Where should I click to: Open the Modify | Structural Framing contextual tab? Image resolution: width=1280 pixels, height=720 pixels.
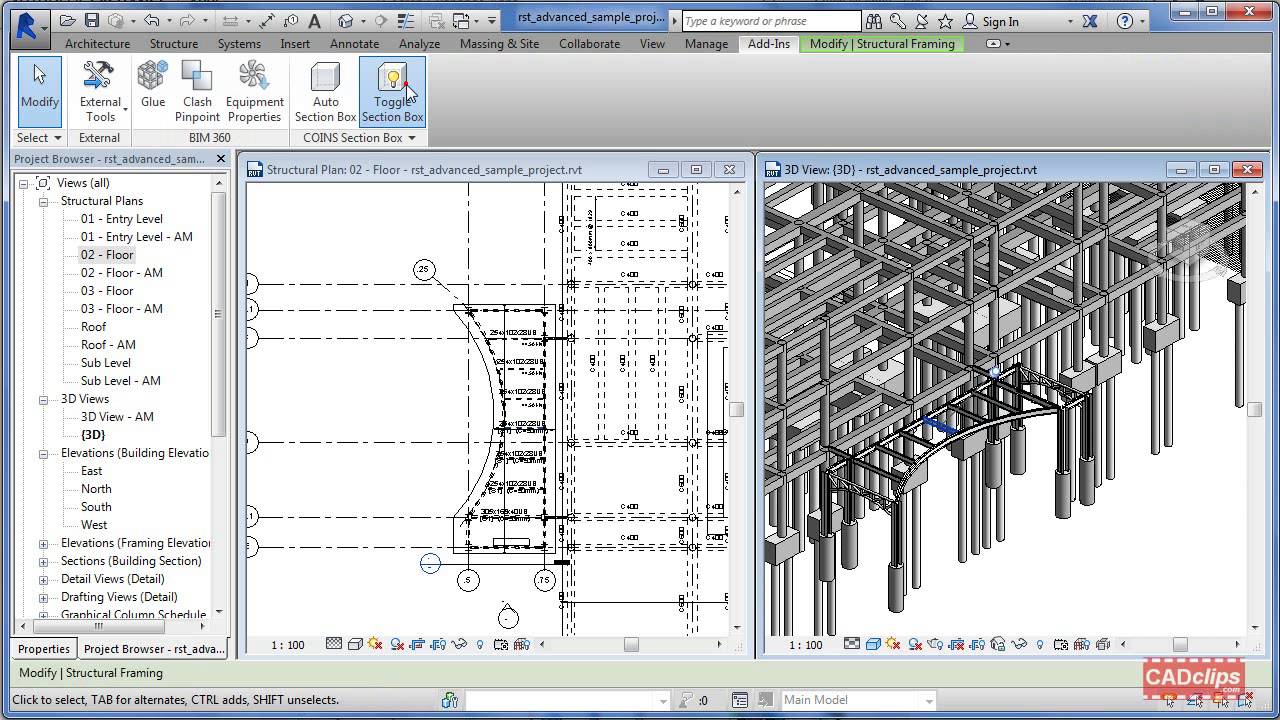[881, 44]
